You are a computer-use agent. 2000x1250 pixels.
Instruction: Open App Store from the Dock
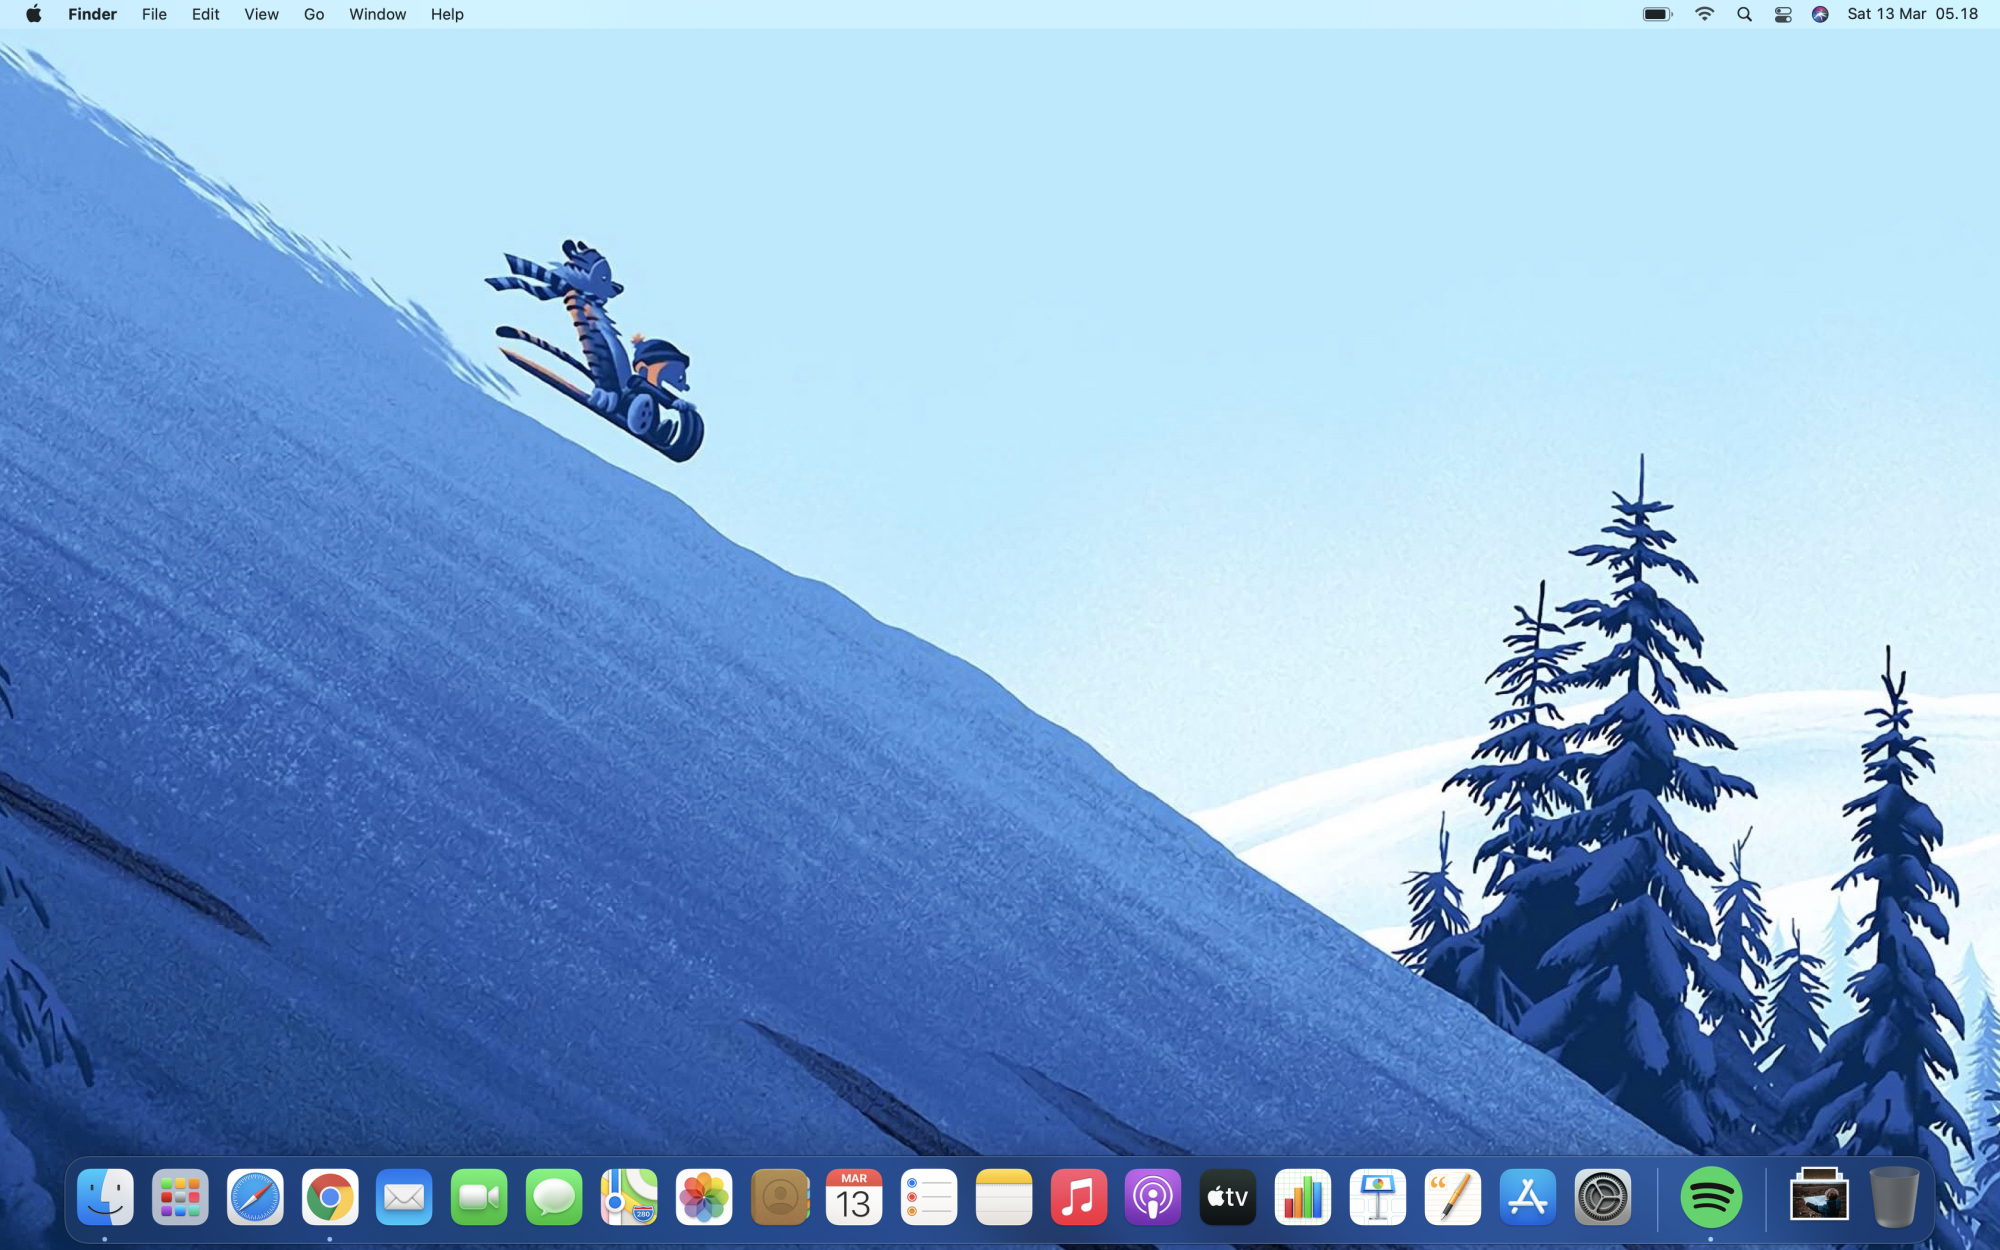[x=1528, y=1196]
